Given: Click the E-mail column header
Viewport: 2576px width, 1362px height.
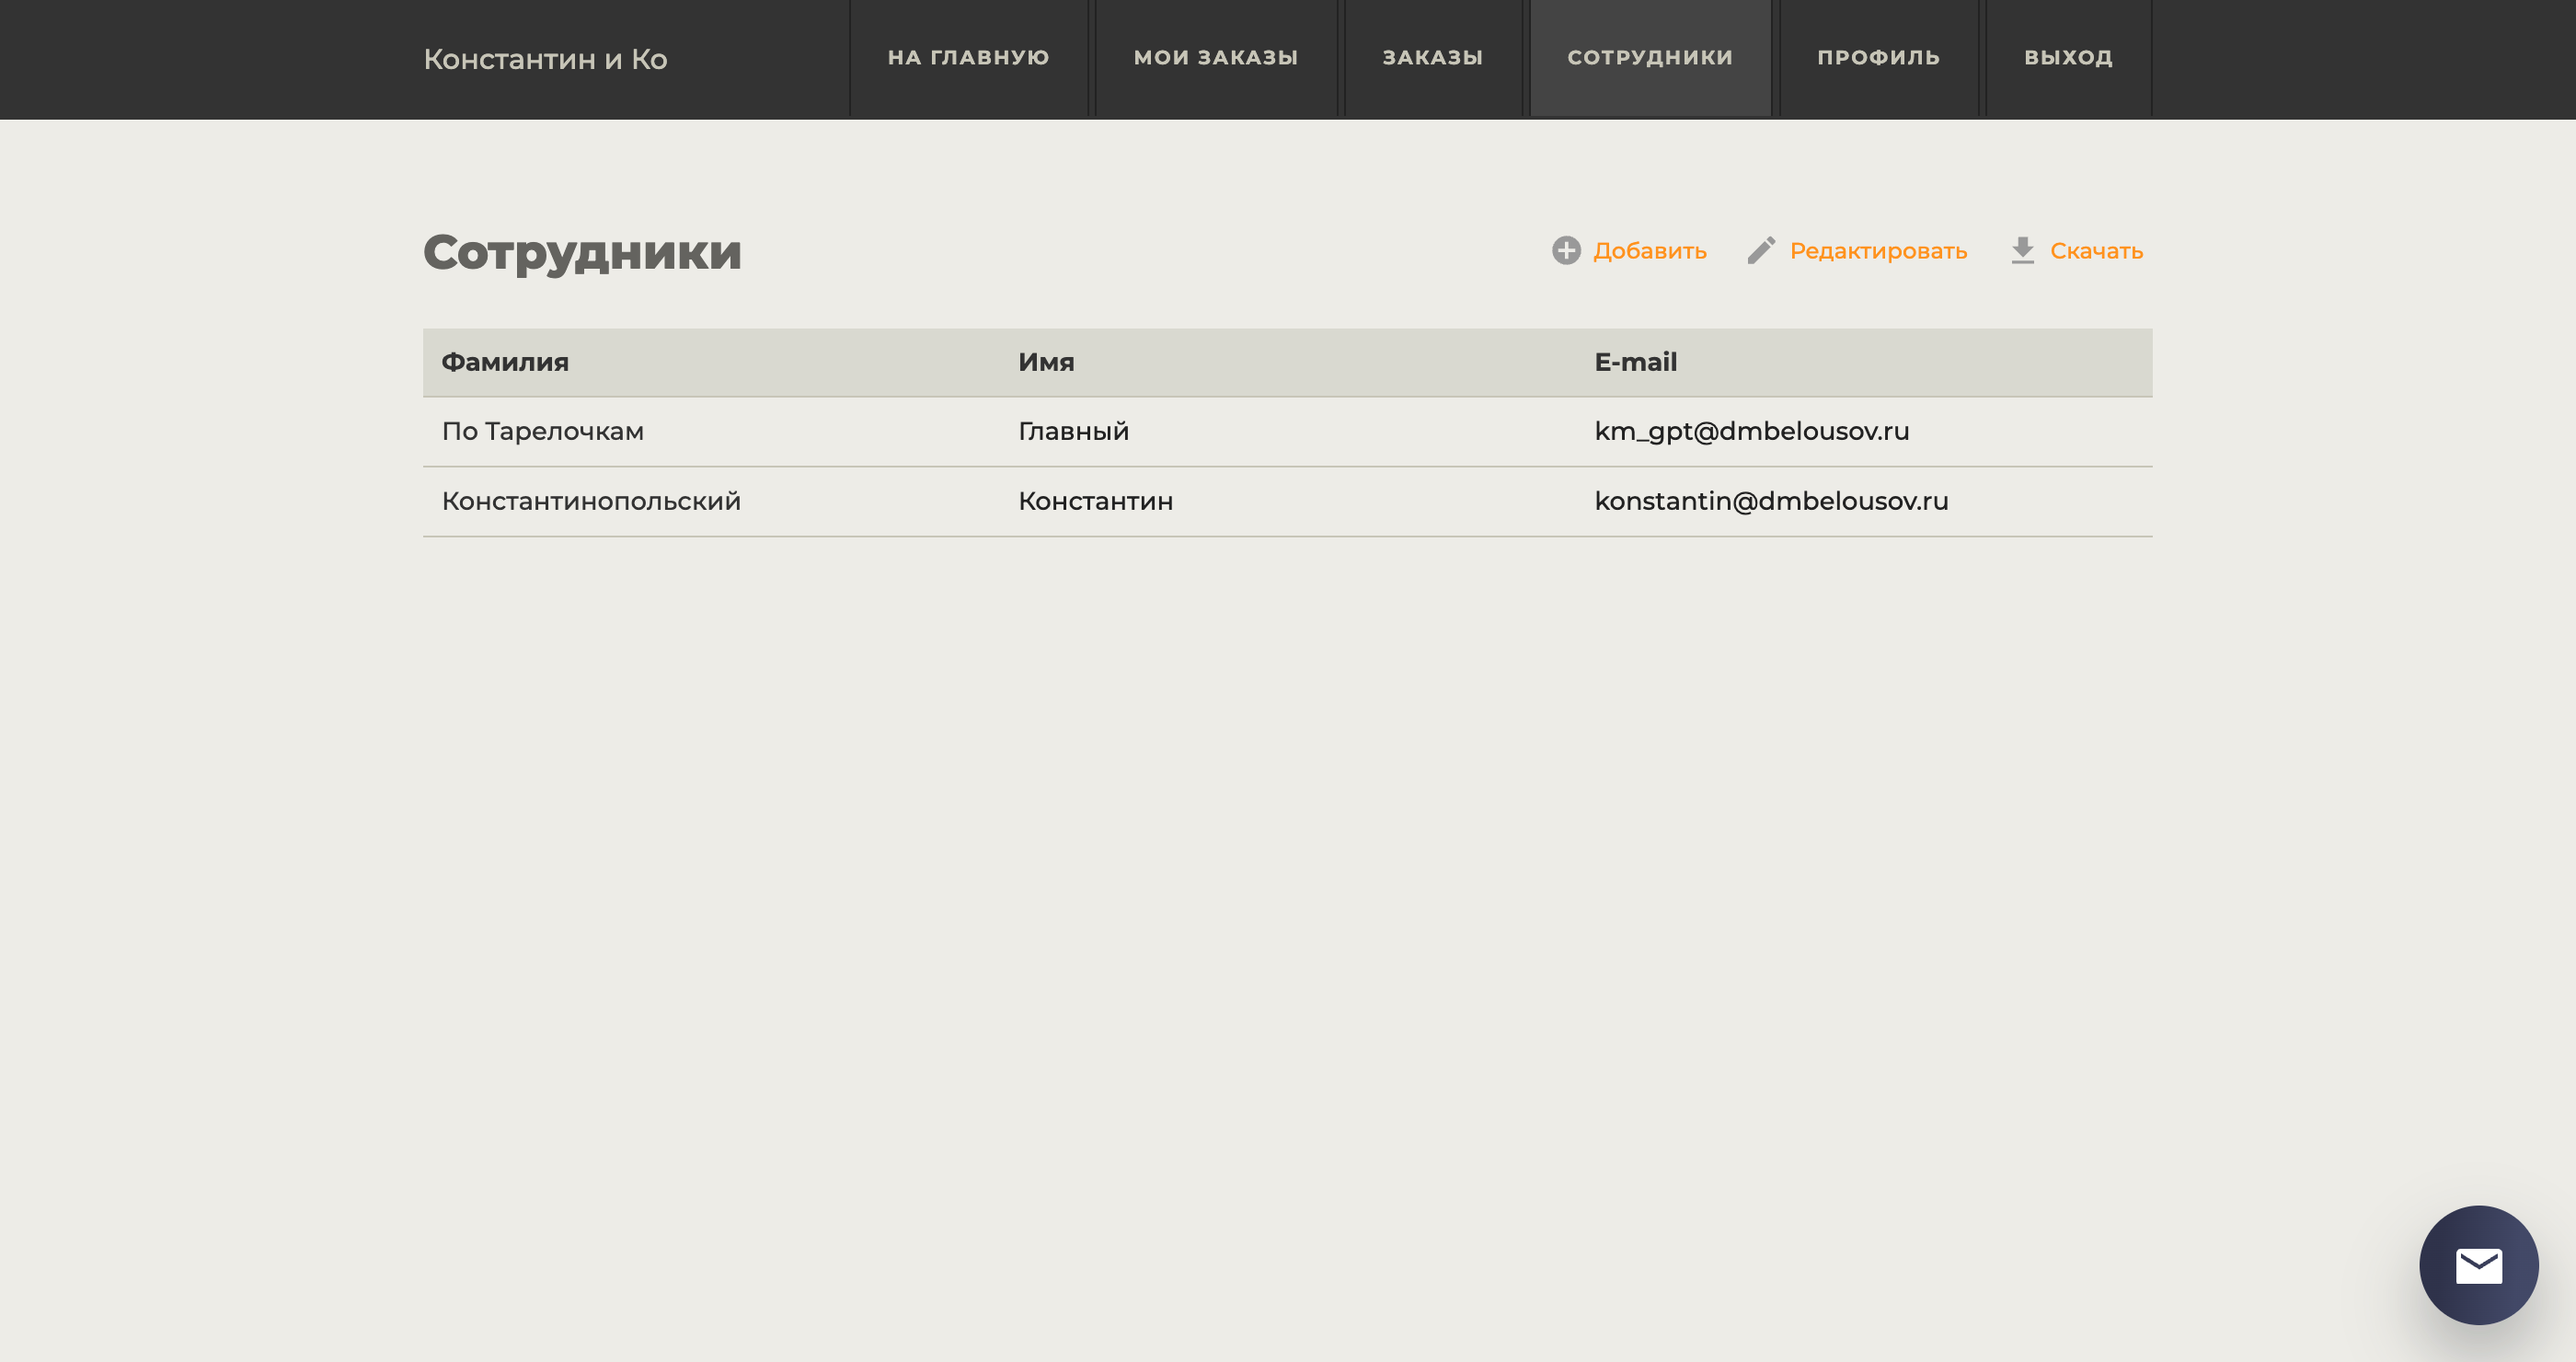Looking at the screenshot, I should 1635,362.
